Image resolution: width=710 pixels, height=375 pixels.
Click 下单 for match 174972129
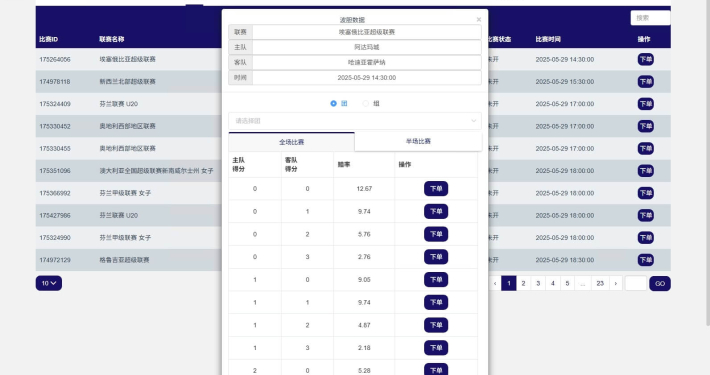click(x=645, y=260)
